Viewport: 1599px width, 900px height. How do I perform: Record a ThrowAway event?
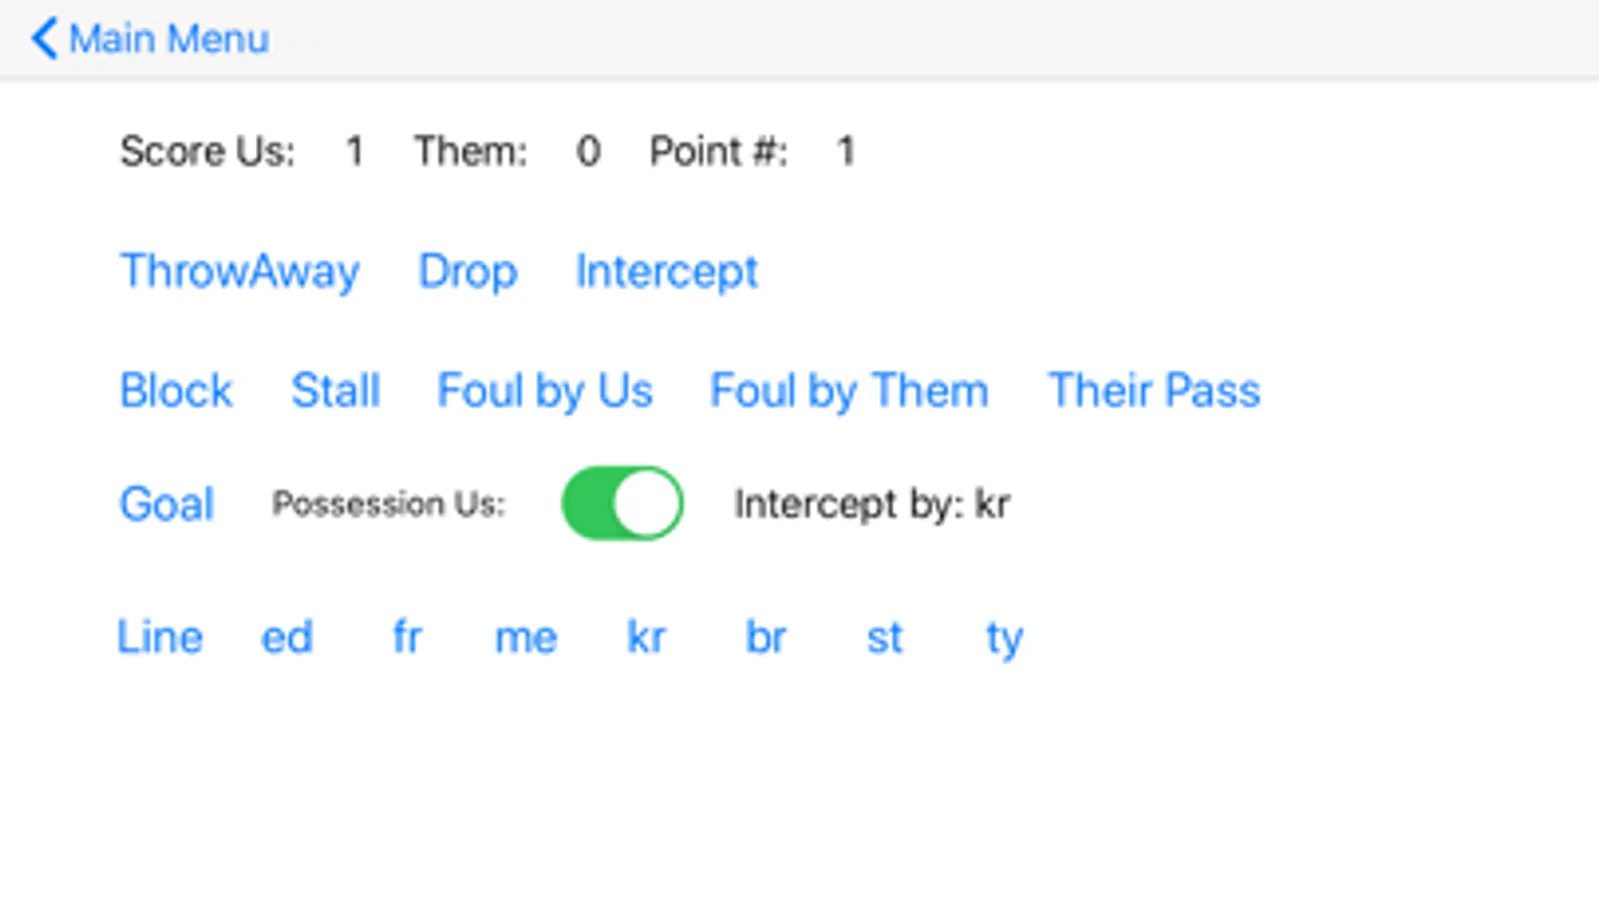(239, 271)
